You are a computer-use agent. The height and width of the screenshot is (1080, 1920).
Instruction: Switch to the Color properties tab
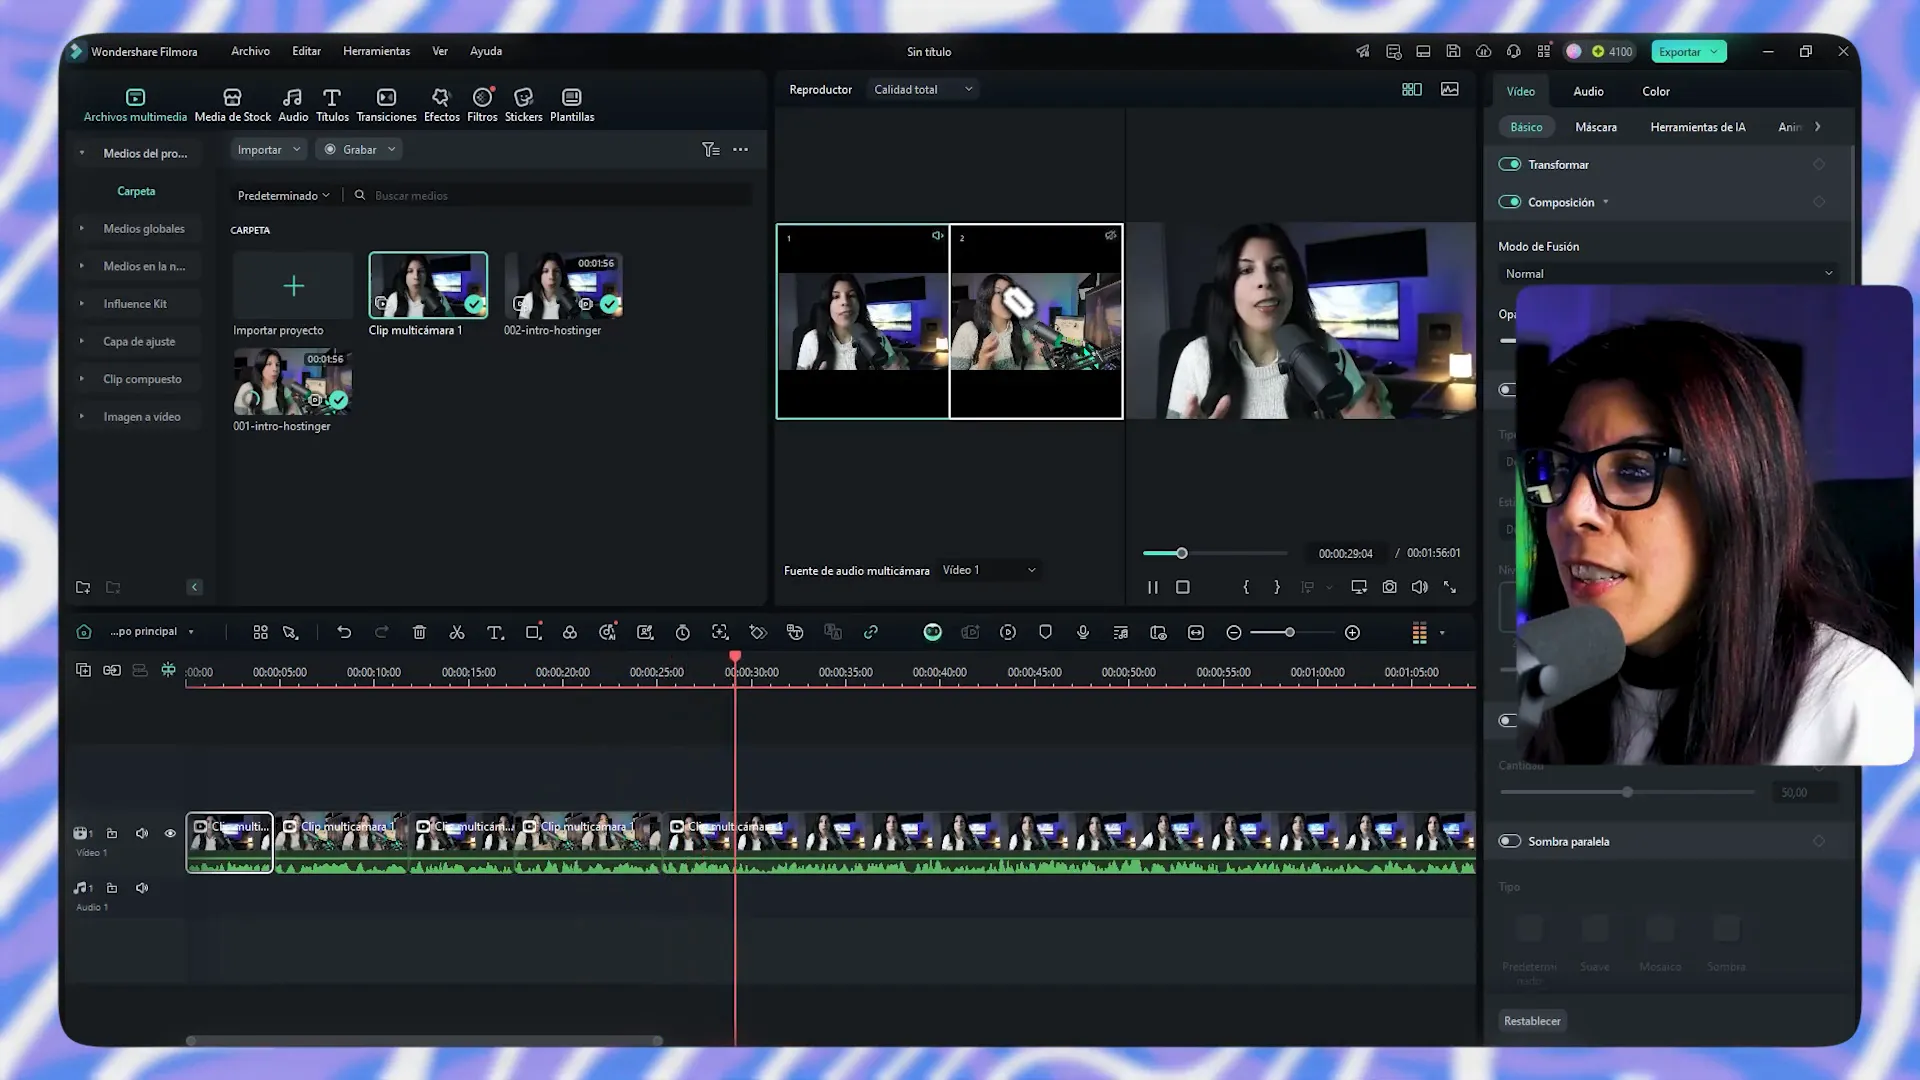tap(1656, 91)
